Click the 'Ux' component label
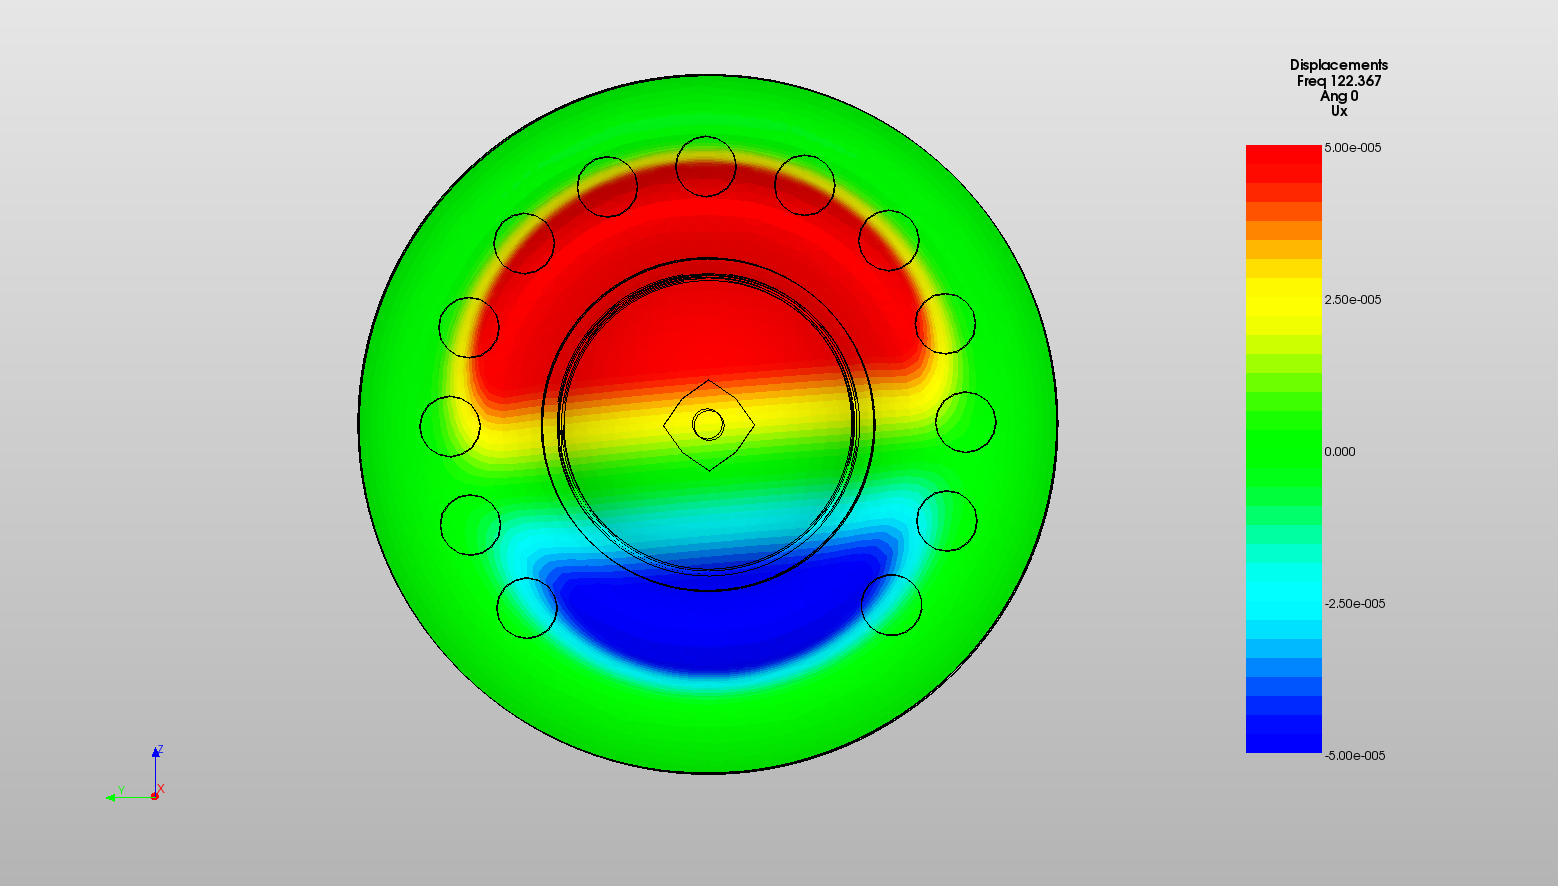This screenshot has width=1558, height=886. [1338, 111]
